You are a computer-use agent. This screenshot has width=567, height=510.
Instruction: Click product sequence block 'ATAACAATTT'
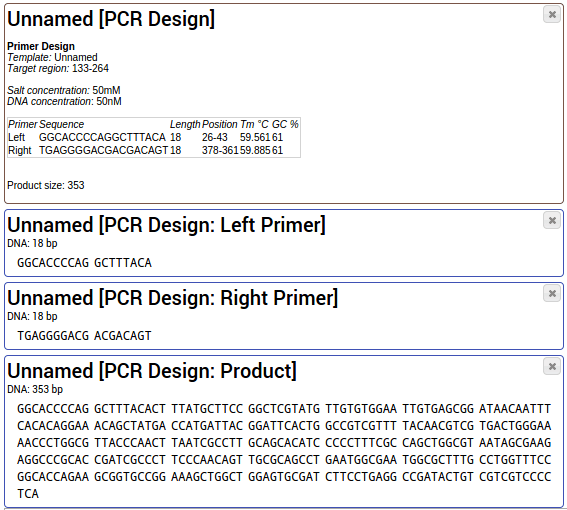[515, 409]
